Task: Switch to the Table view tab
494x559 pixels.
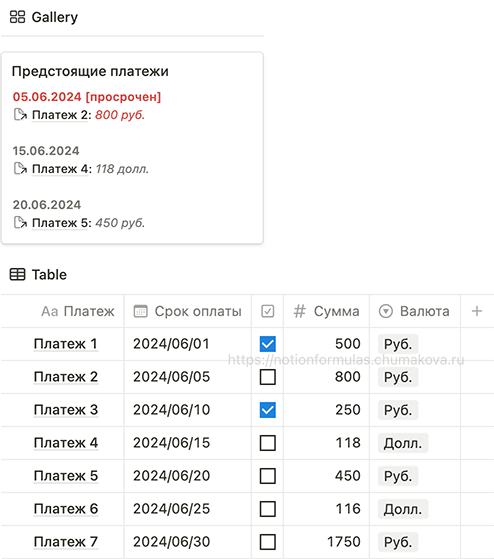Action: tap(38, 275)
